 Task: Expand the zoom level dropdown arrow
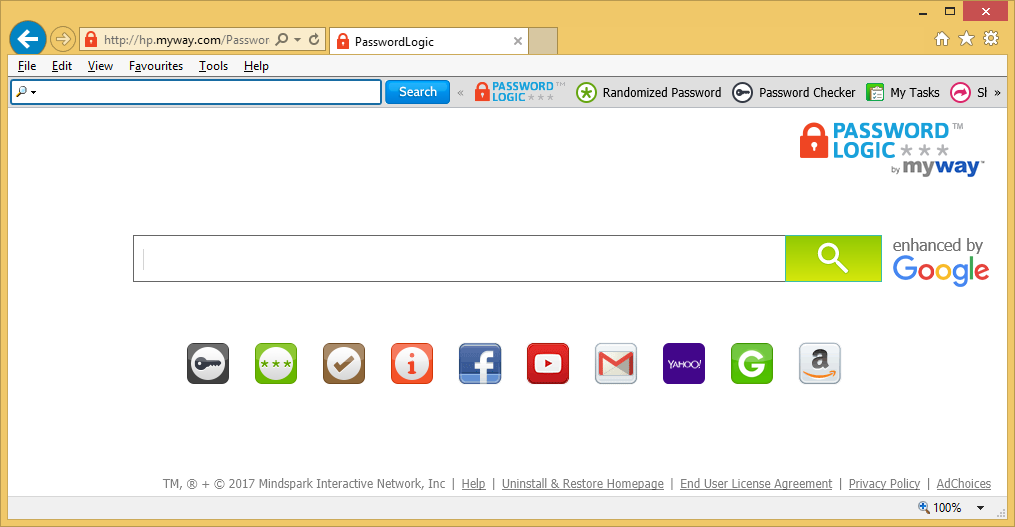click(981, 508)
